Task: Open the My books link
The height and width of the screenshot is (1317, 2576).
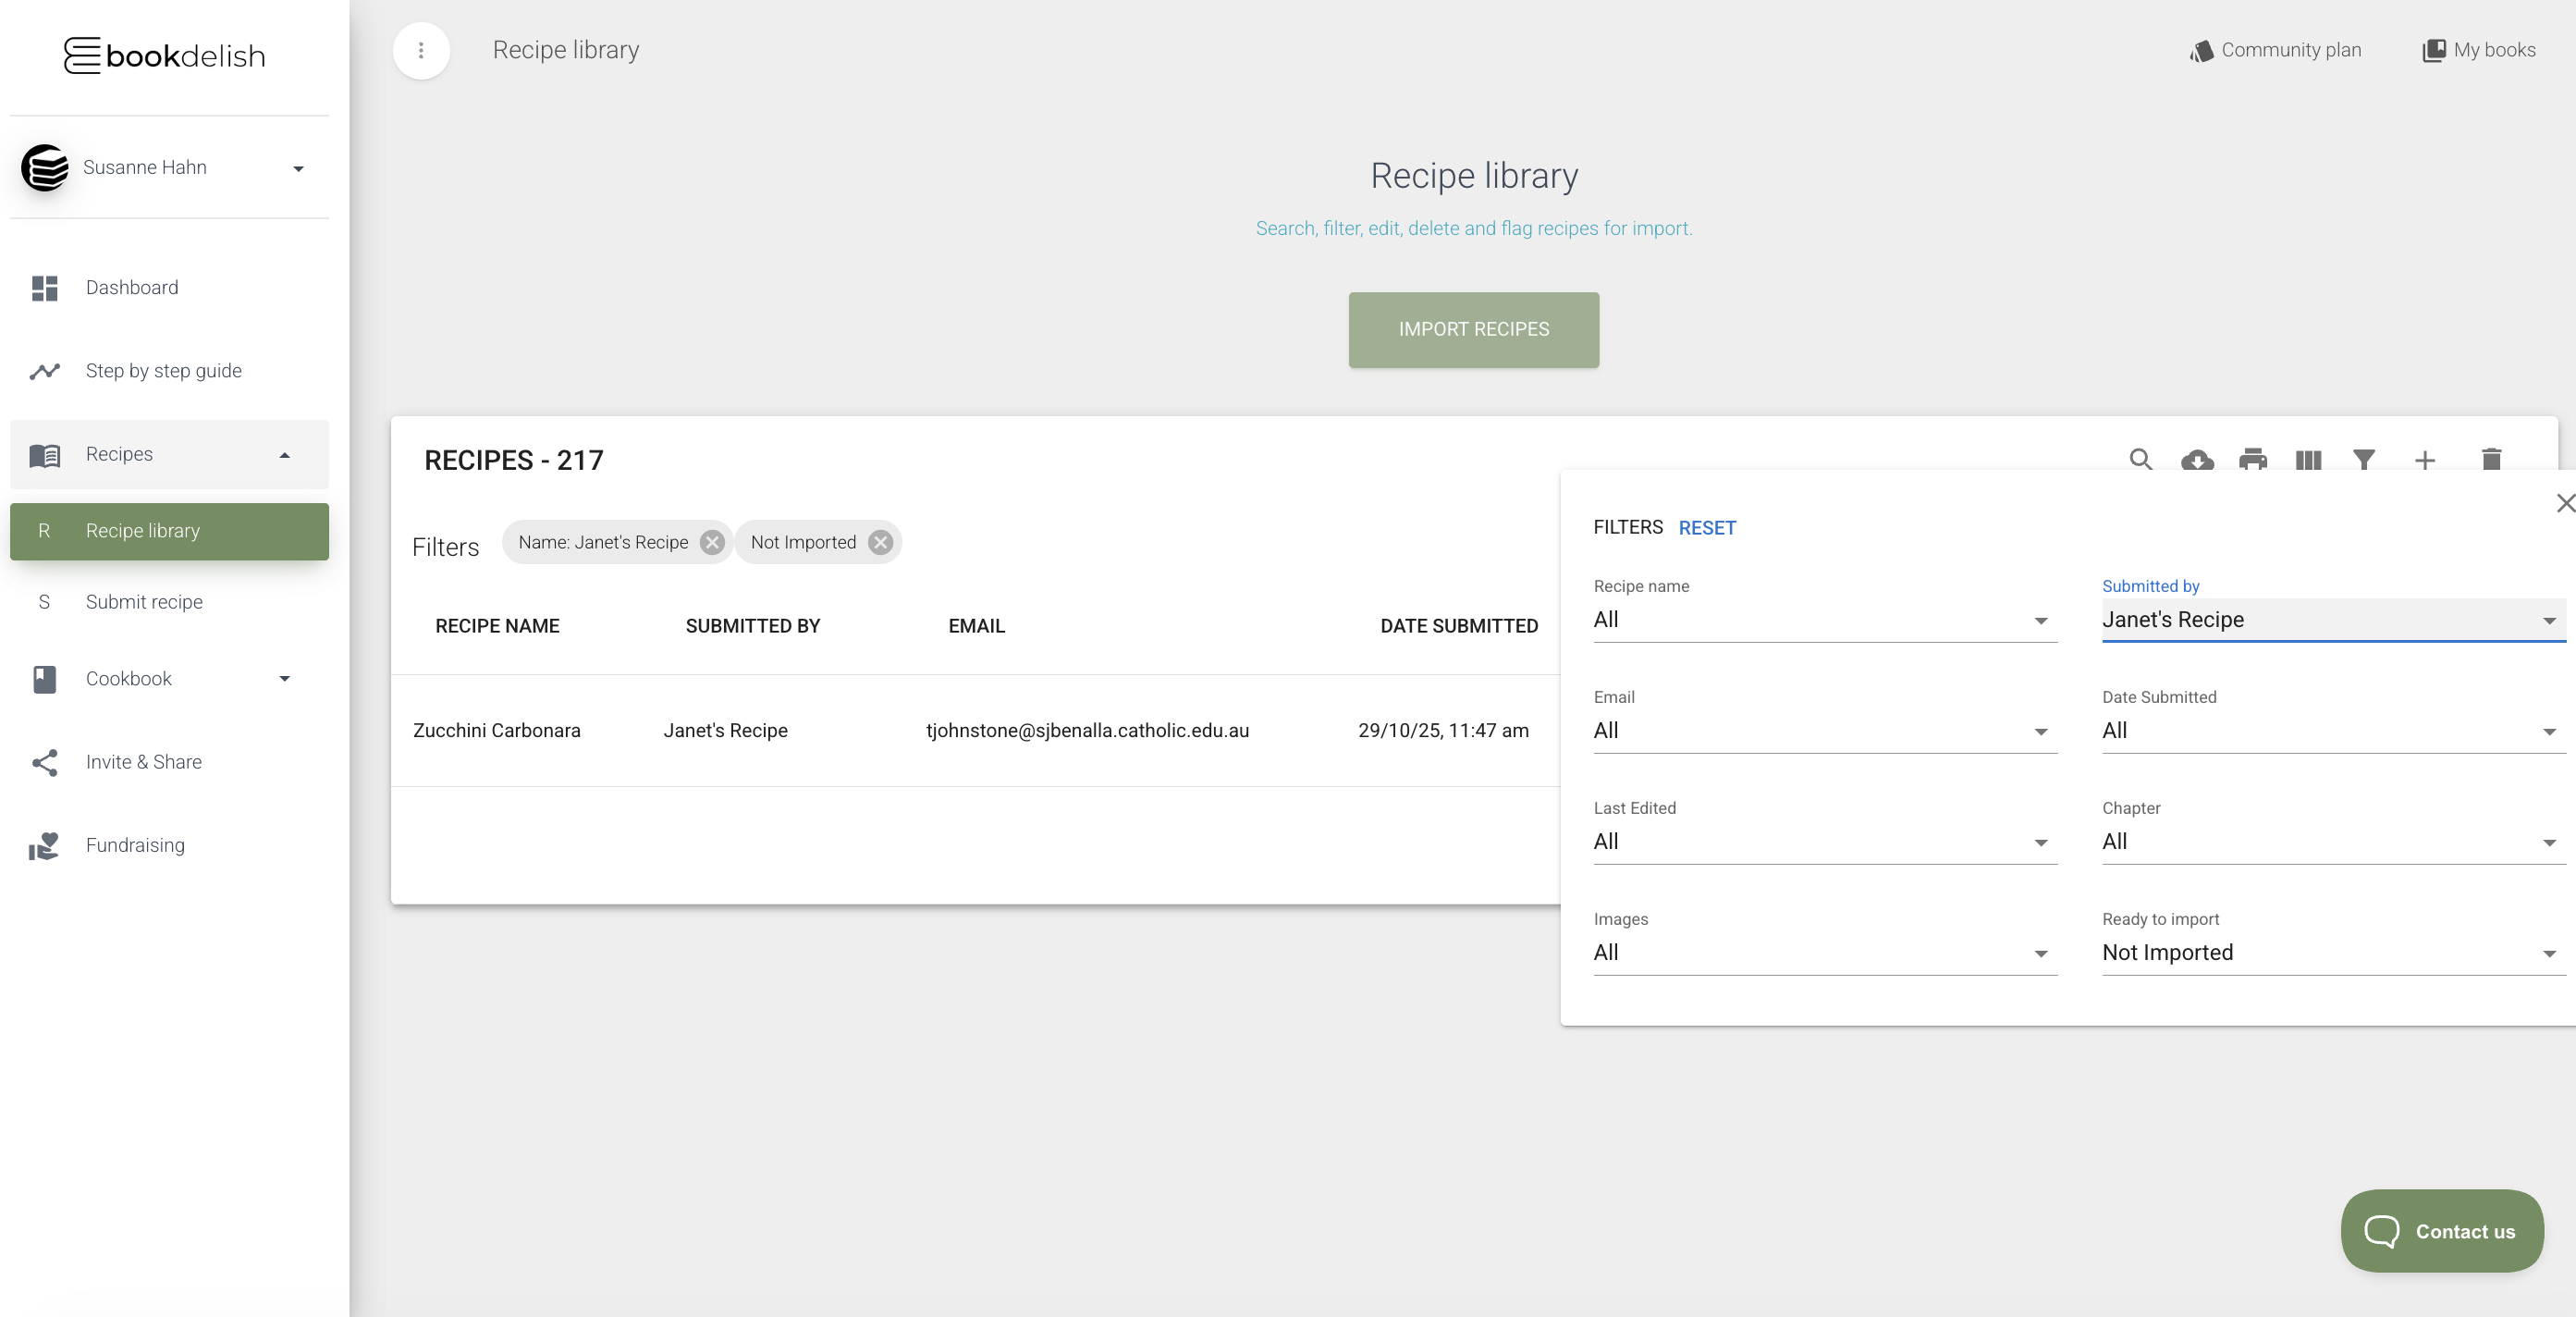Action: tap(2478, 50)
